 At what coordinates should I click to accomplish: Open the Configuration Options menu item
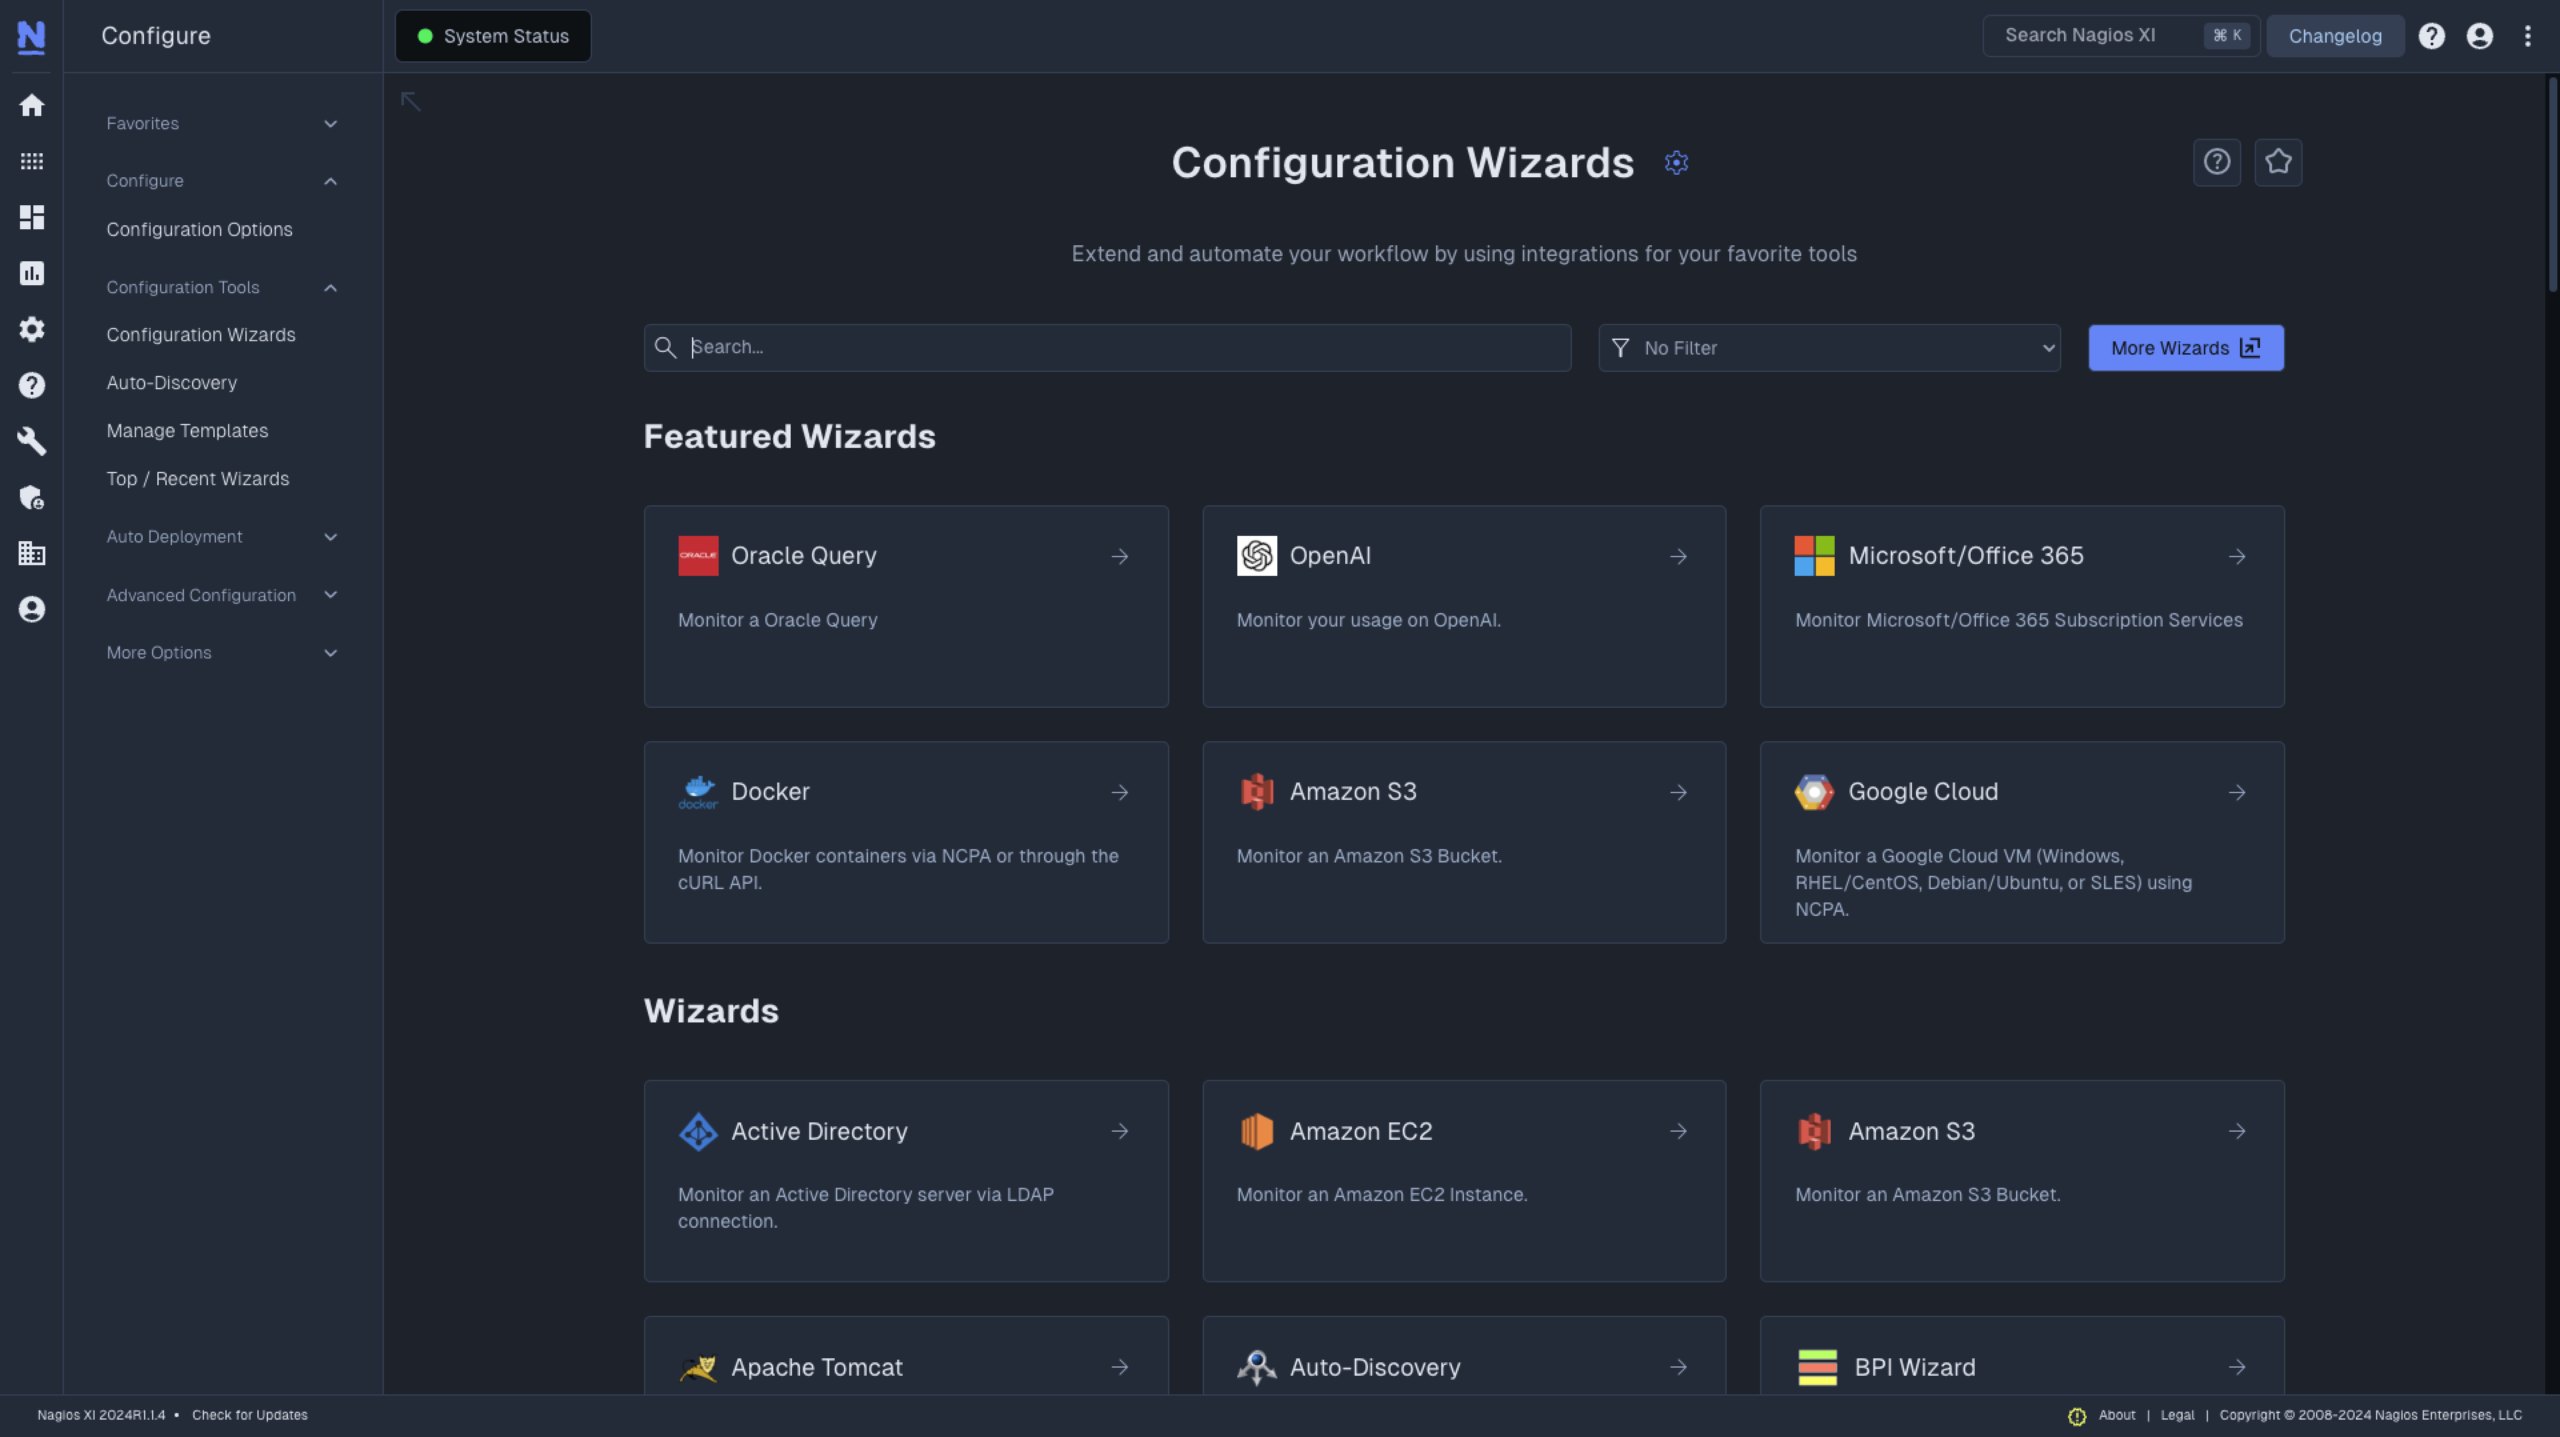(199, 229)
